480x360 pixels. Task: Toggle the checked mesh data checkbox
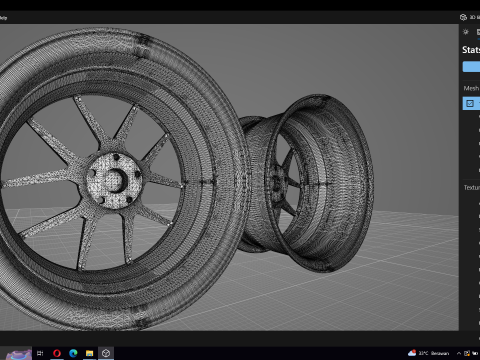point(470,103)
